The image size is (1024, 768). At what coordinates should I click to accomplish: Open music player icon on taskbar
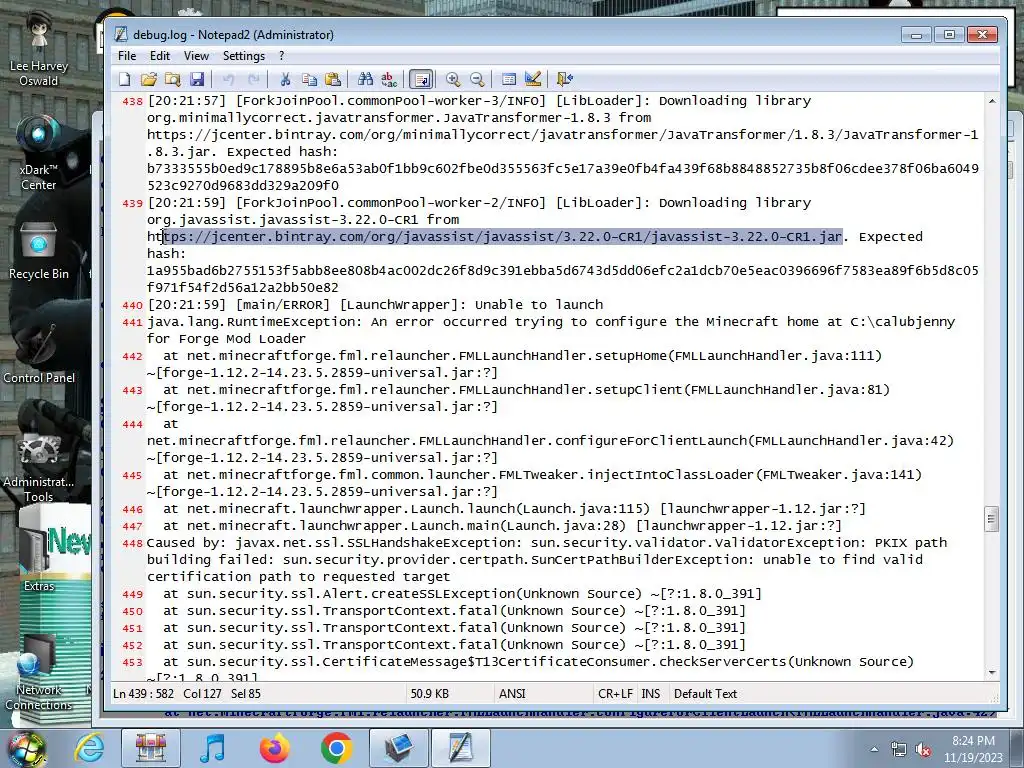(212, 748)
